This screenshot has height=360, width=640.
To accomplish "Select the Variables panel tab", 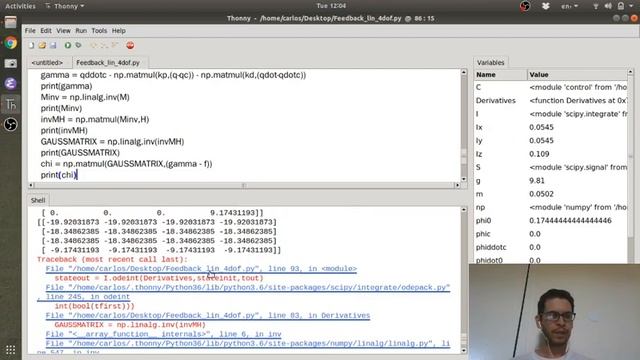I will pyautogui.click(x=491, y=63).
